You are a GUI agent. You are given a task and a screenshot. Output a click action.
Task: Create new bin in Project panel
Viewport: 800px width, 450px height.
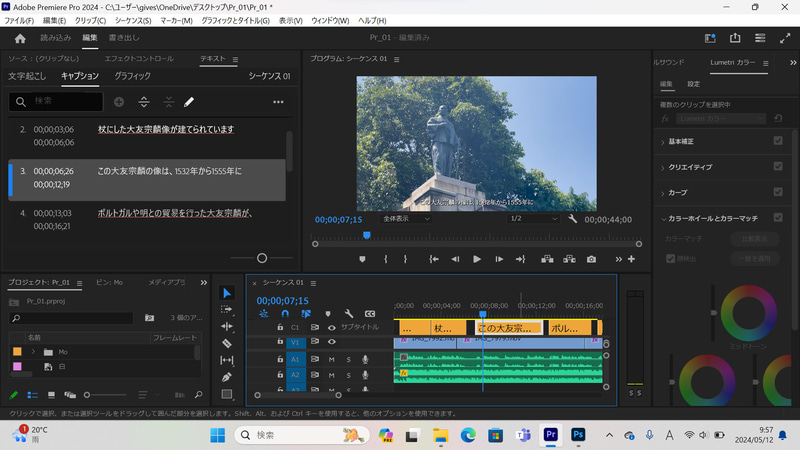pos(149,318)
